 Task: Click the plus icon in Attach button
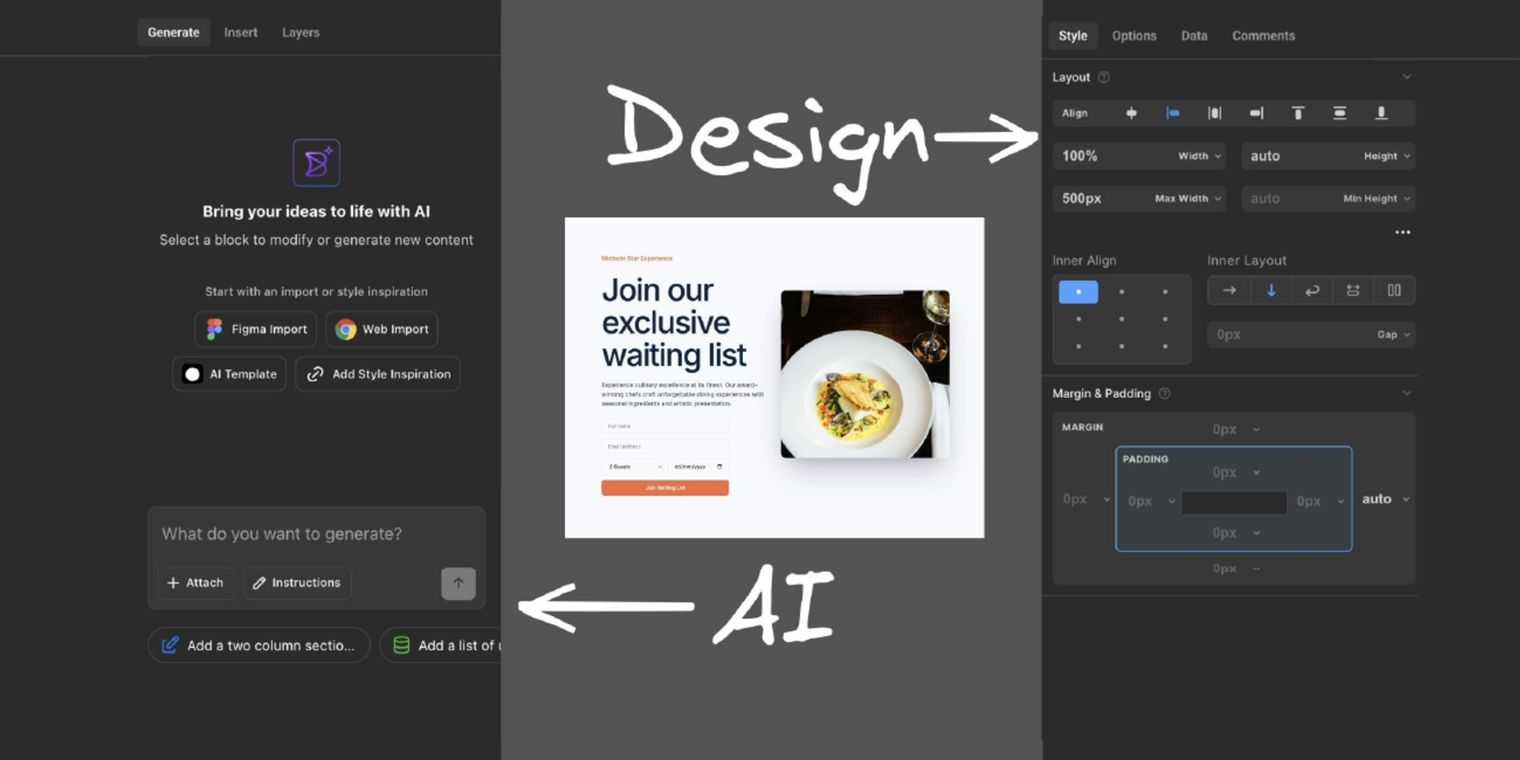point(173,583)
